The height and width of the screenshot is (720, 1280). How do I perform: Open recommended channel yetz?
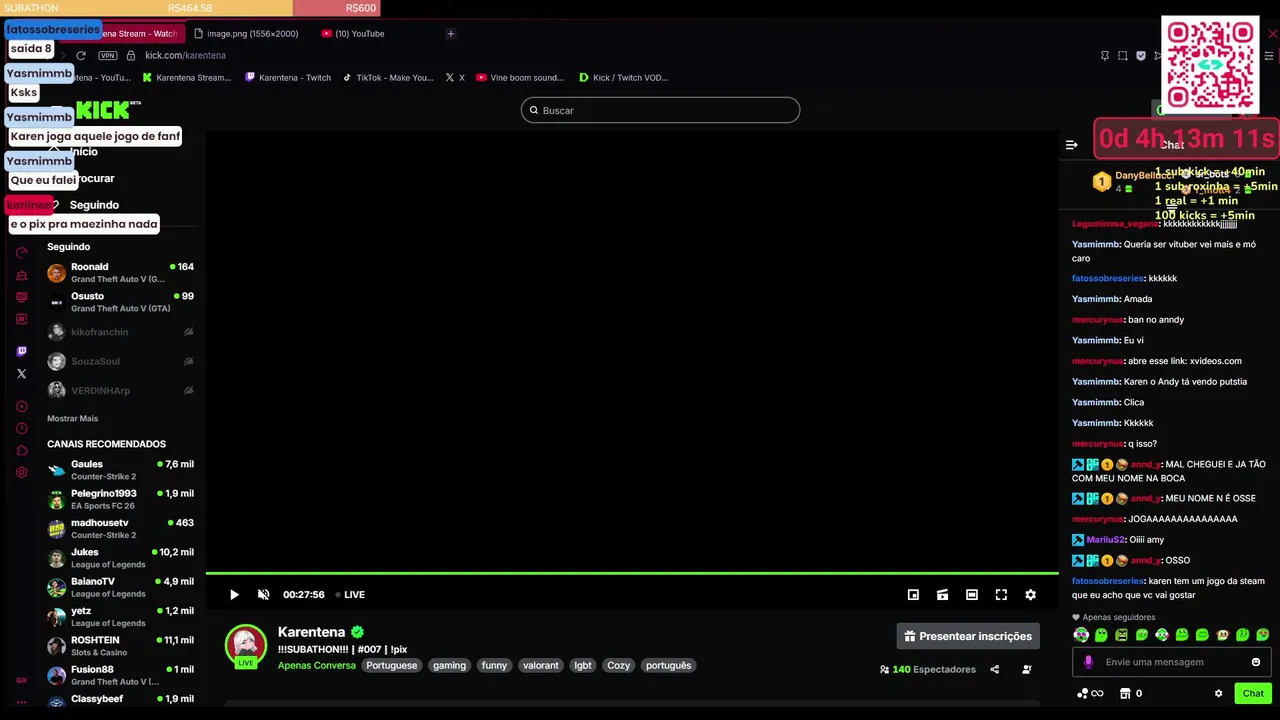pos(120,616)
